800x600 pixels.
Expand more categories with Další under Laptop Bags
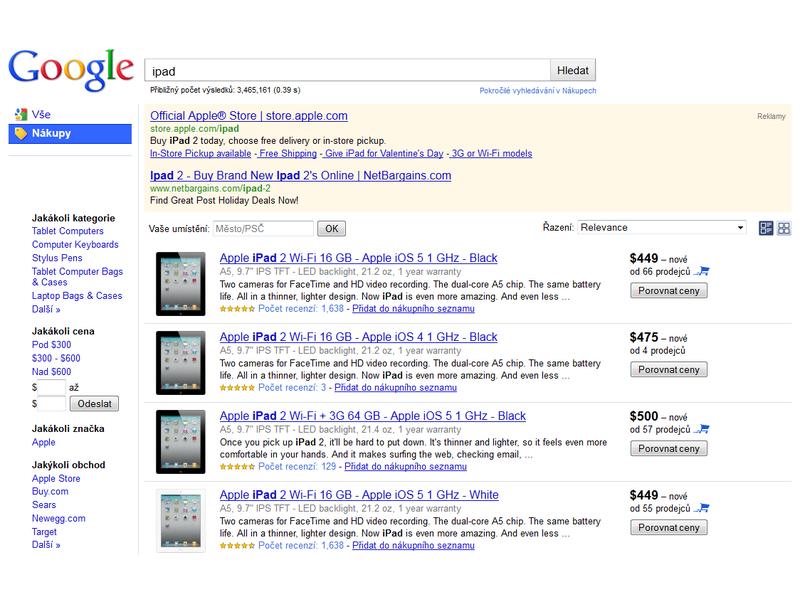click(x=46, y=309)
